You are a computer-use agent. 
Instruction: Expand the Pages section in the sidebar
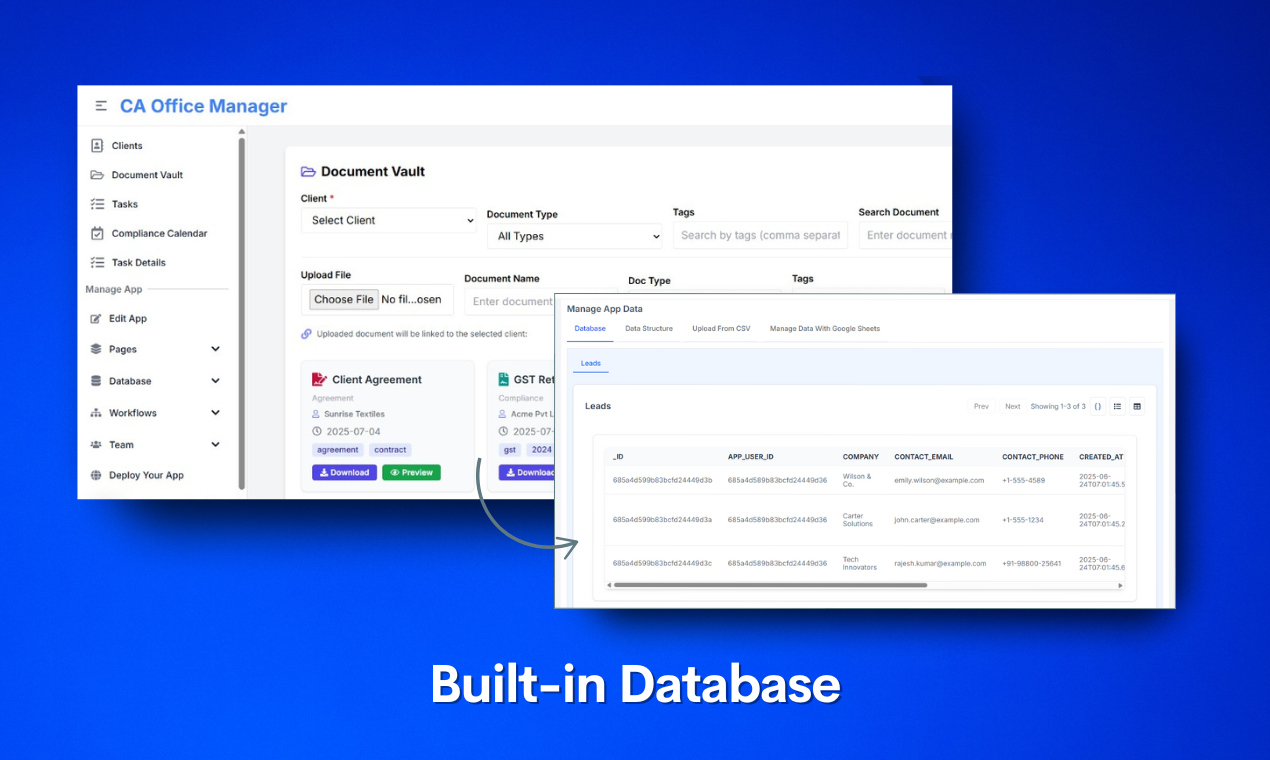tap(214, 349)
